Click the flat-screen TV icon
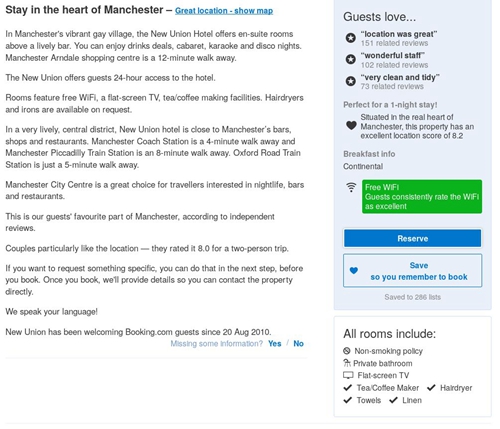 348,375
